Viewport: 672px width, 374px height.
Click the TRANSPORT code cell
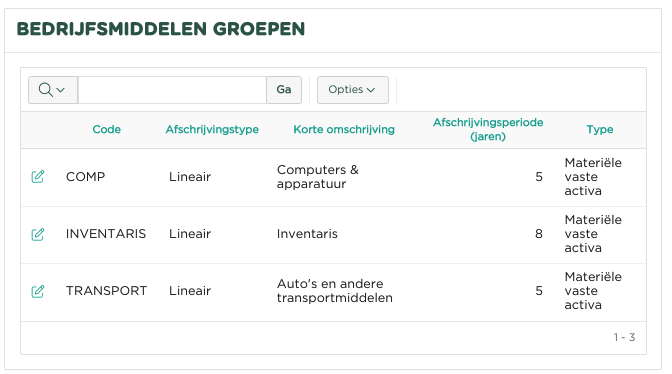point(106,291)
